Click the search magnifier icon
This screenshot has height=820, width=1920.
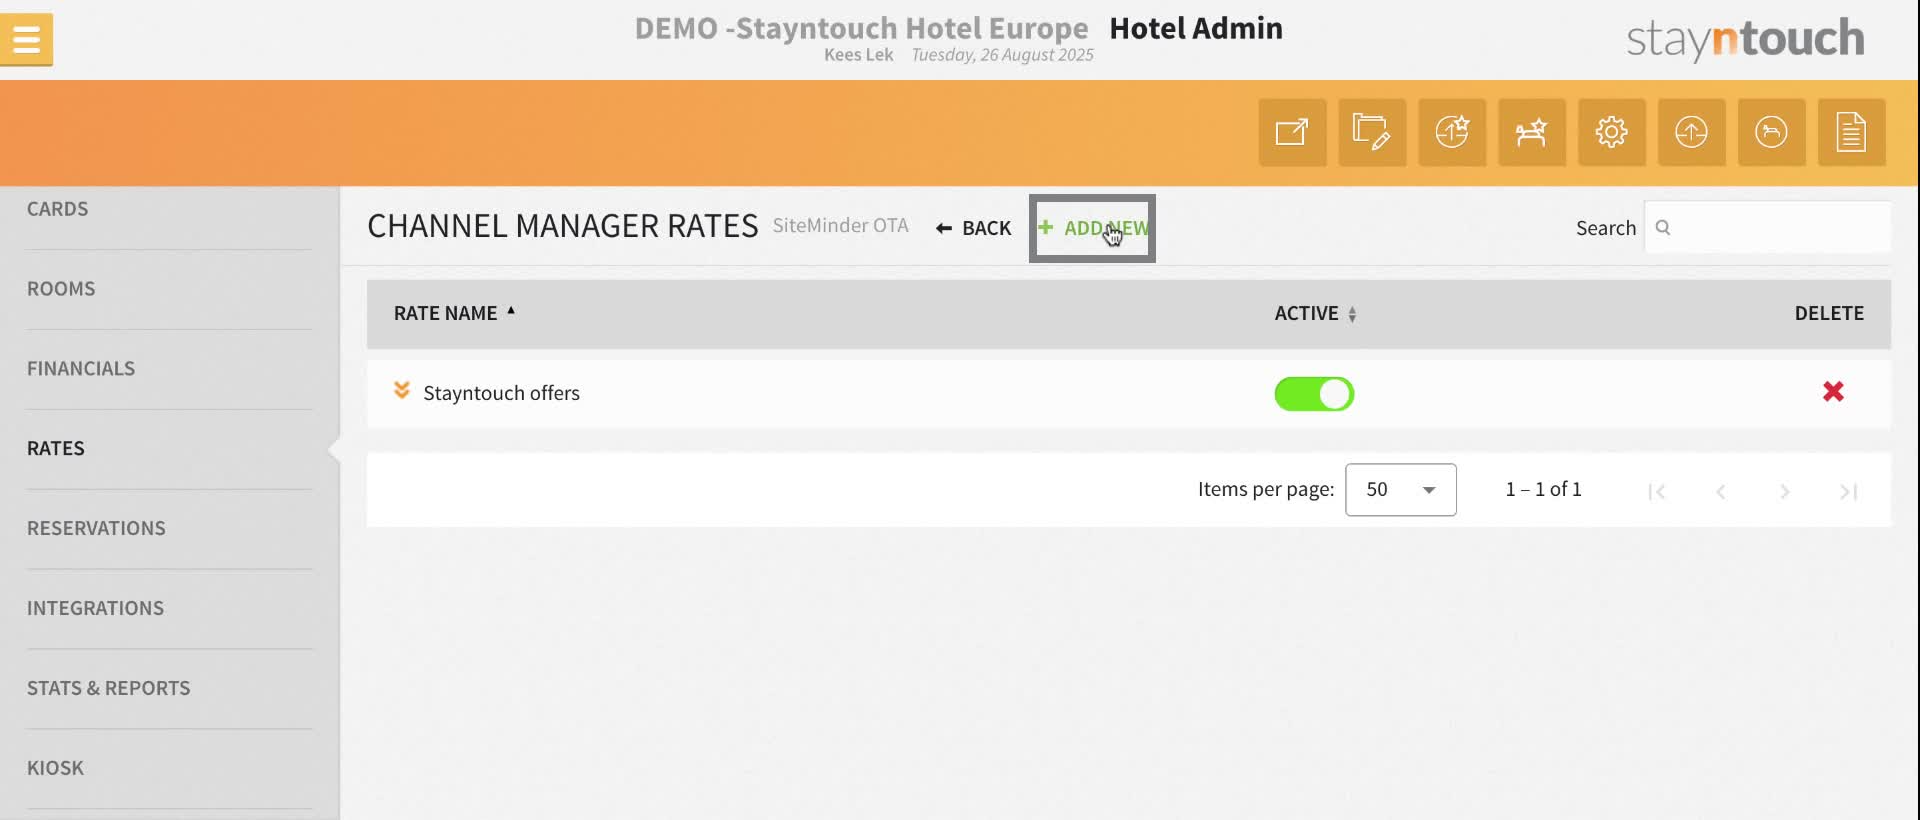[x=1663, y=228]
